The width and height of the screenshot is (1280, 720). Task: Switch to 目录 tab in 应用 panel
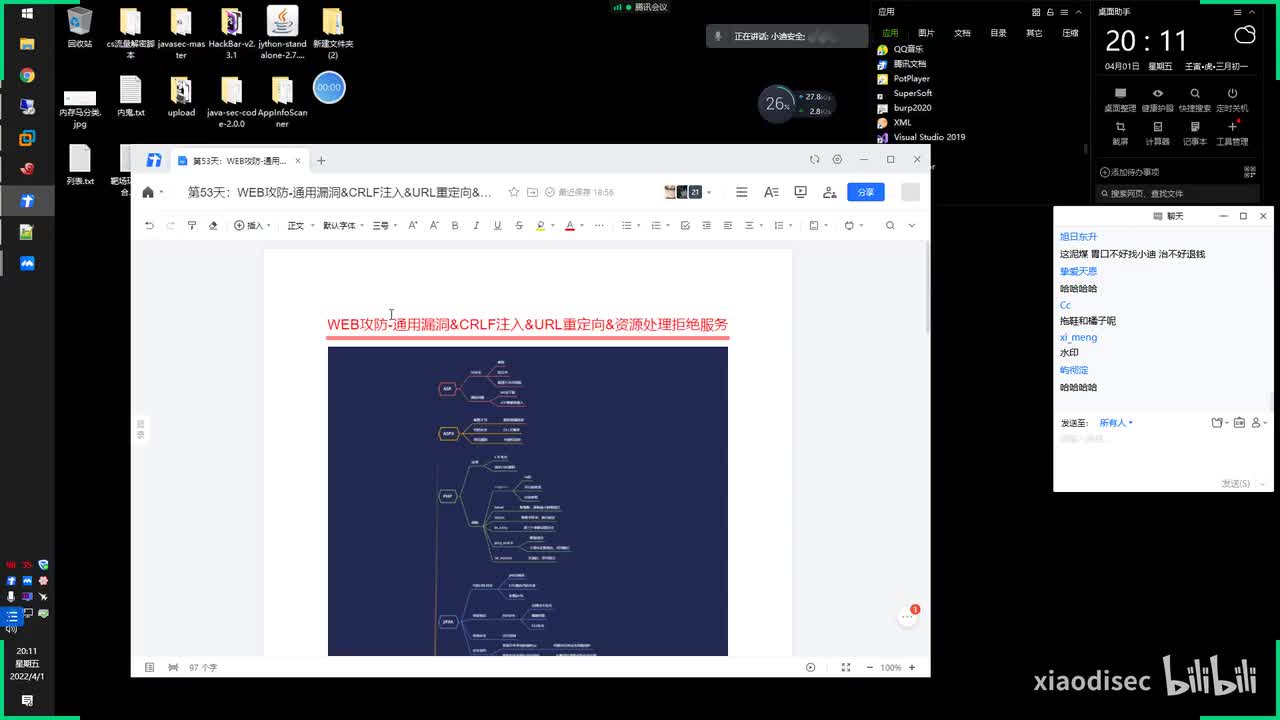[998, 33]
